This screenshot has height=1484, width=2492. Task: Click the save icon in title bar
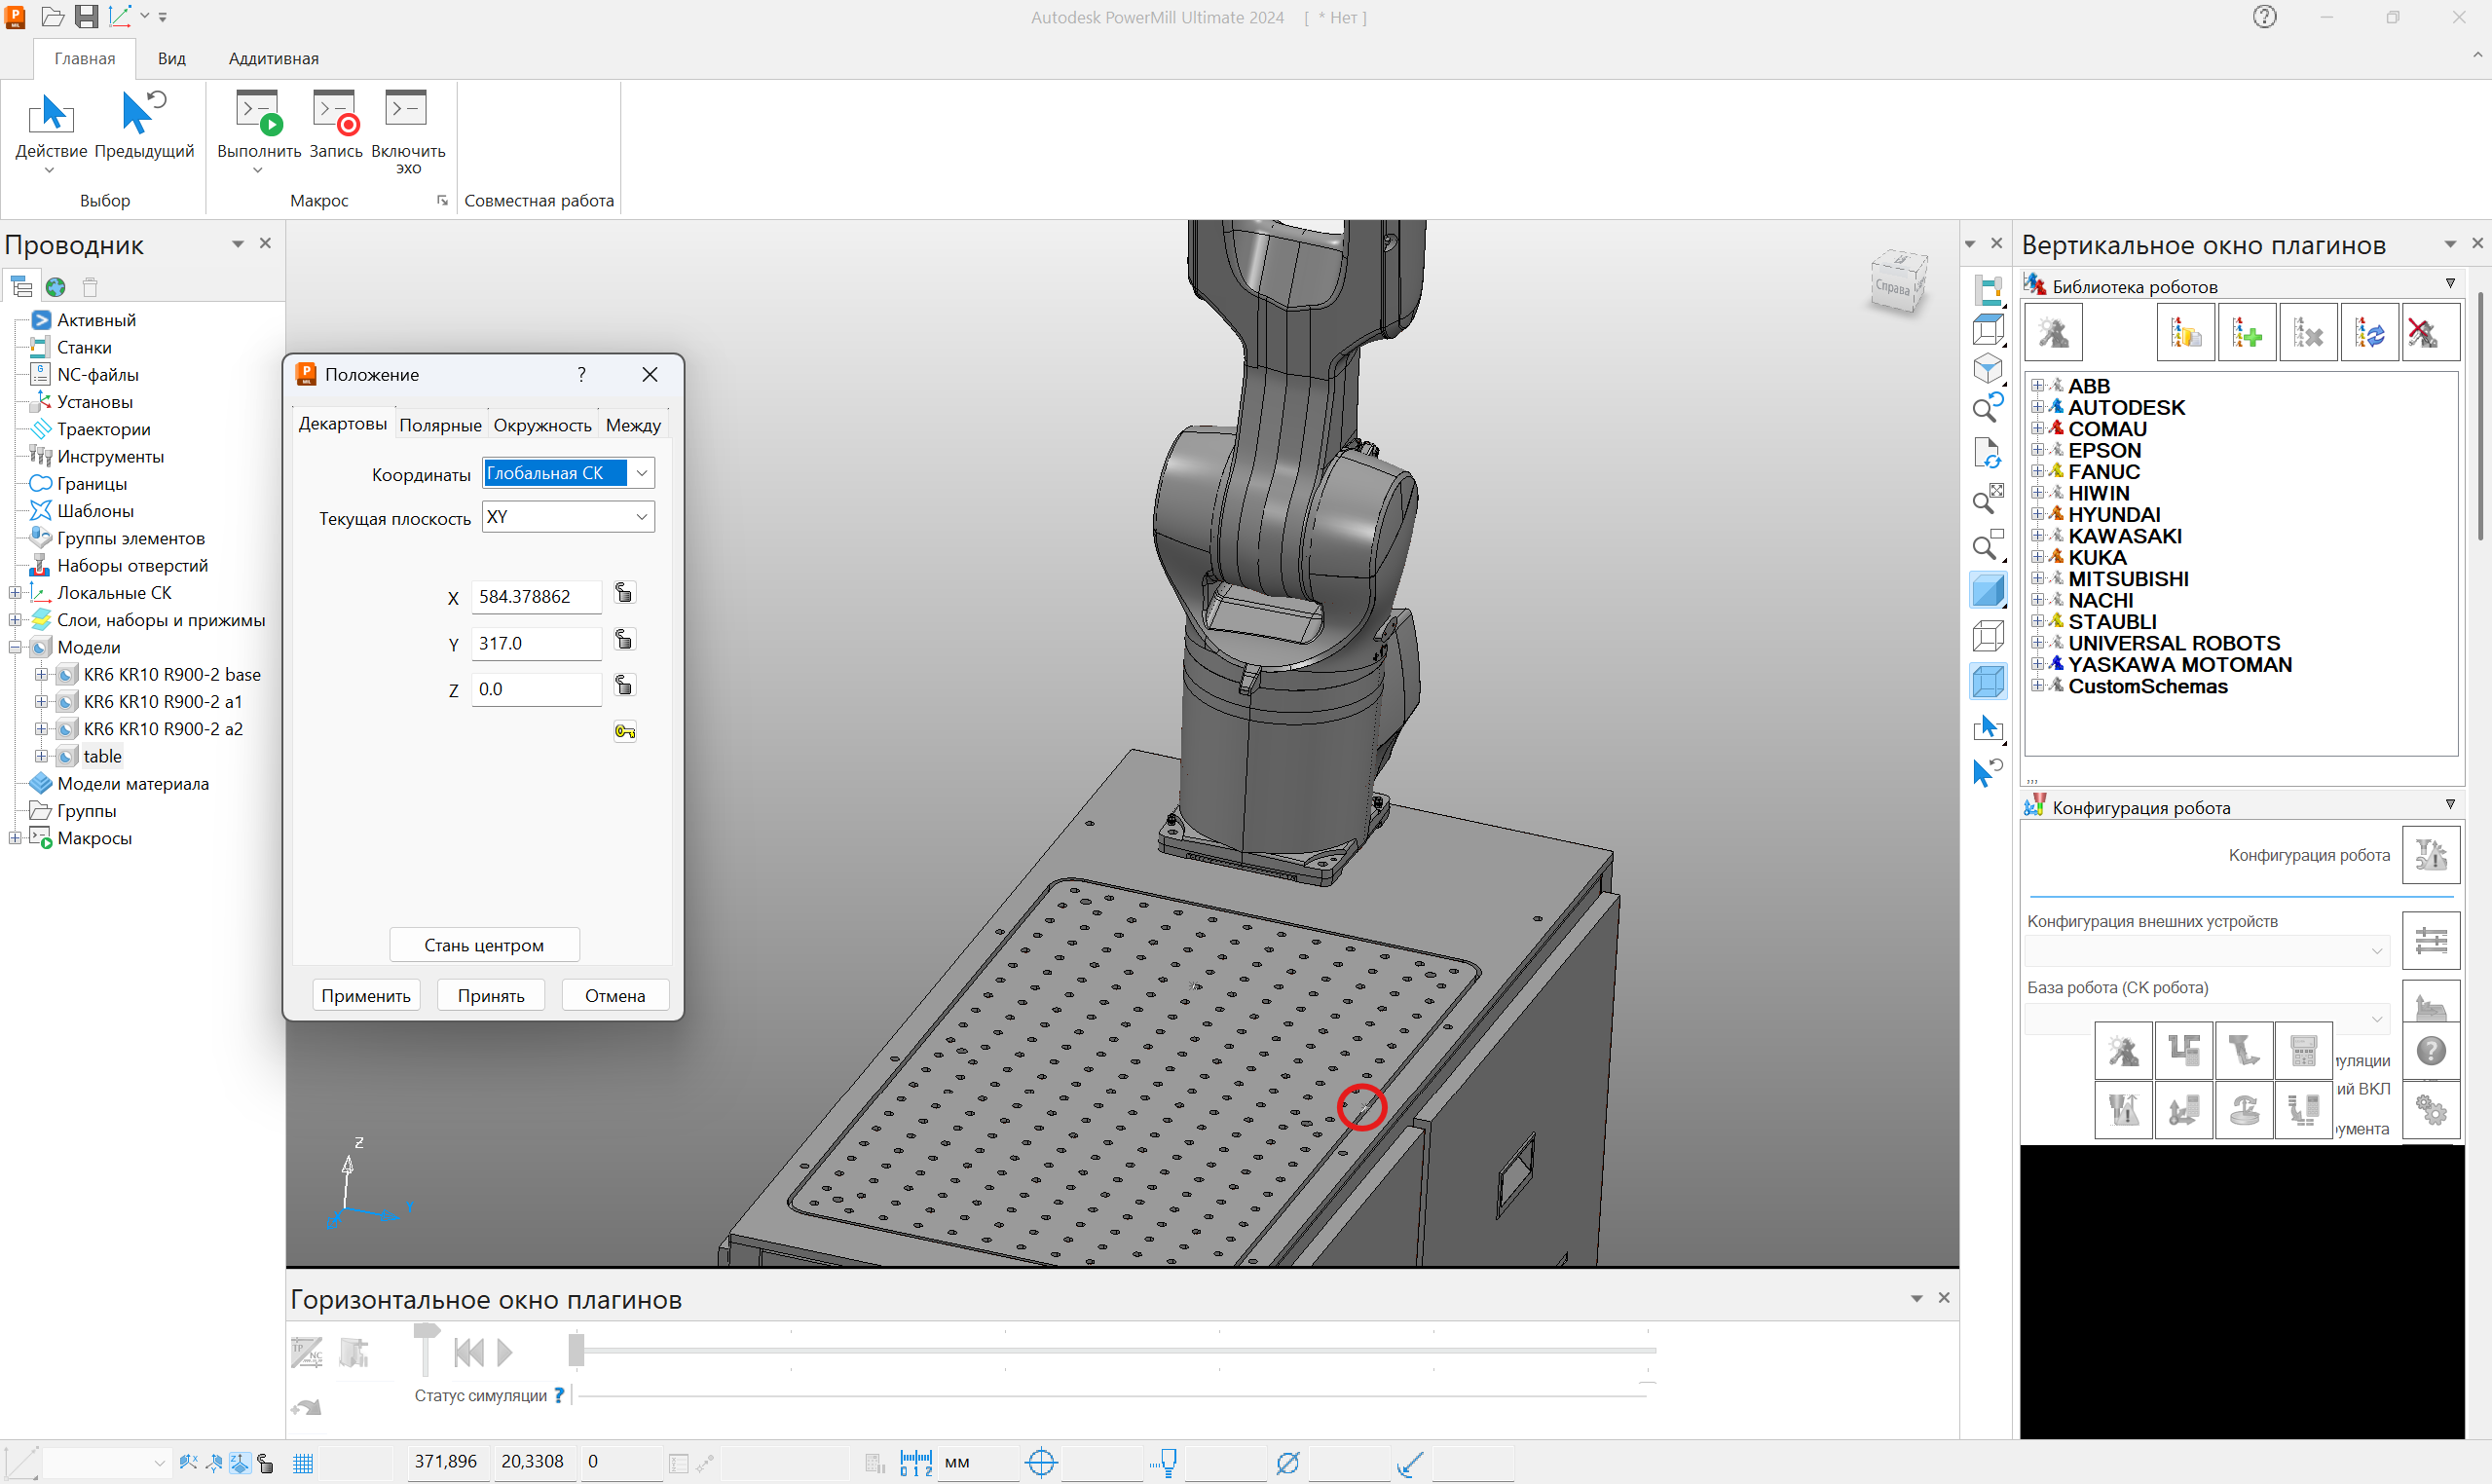87,17
